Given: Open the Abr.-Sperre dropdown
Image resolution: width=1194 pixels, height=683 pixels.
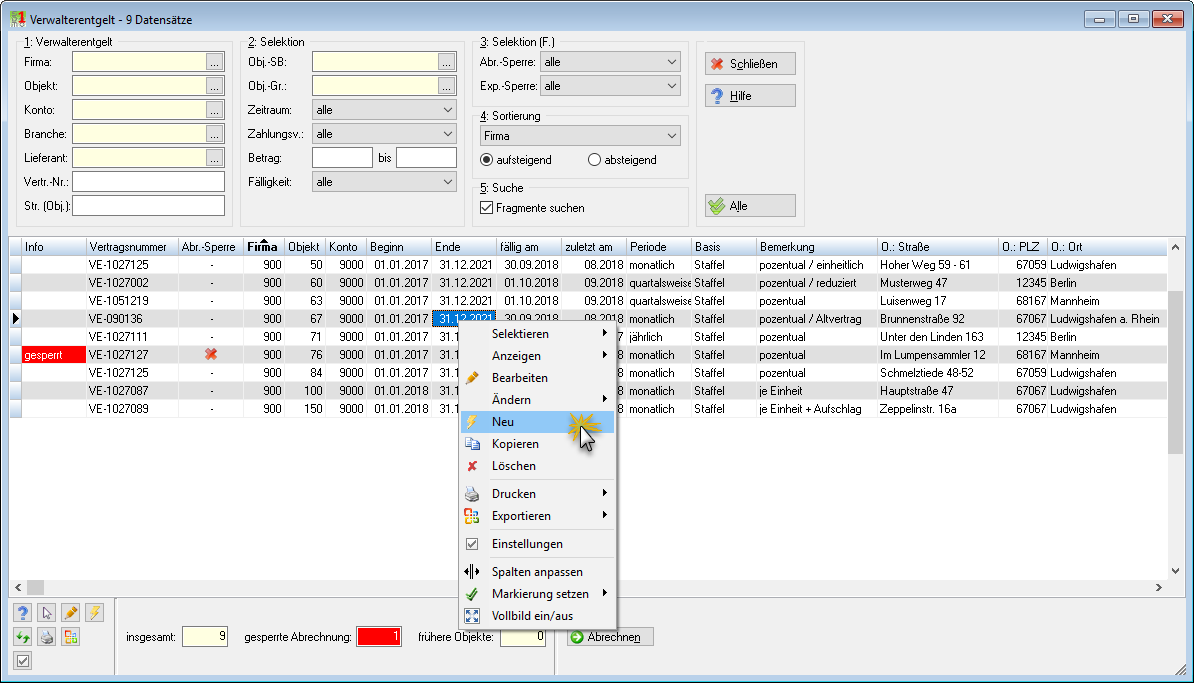Looking at the screenshot, I should coord(610,62).
